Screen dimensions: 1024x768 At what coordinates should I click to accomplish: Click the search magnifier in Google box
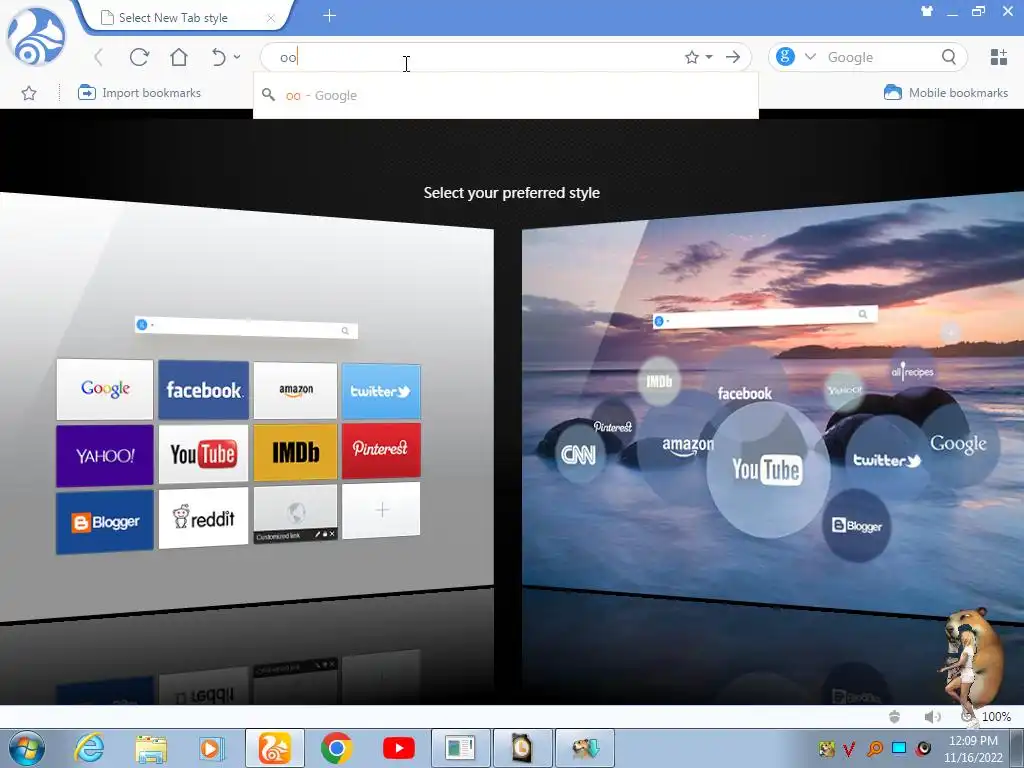[949, 57]
